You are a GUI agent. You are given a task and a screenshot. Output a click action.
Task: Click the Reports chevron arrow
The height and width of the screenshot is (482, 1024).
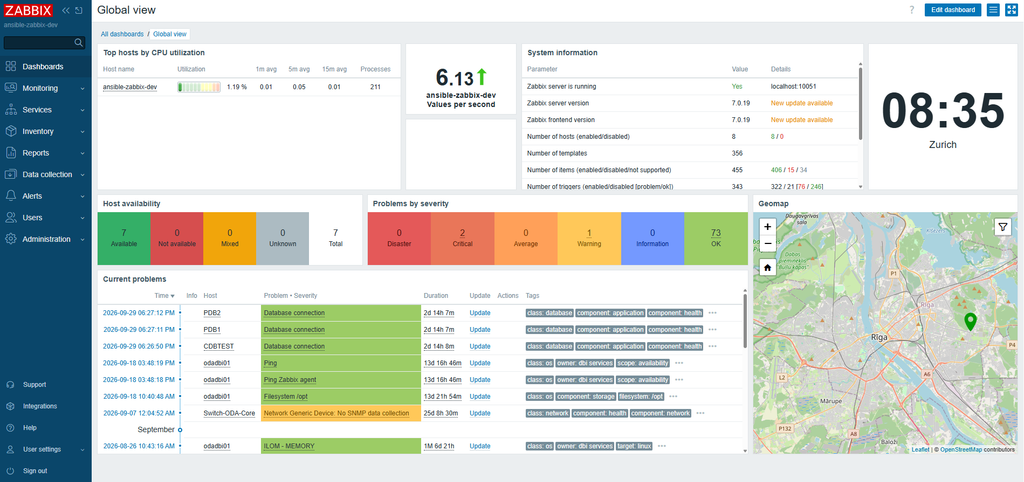point(82,153)
